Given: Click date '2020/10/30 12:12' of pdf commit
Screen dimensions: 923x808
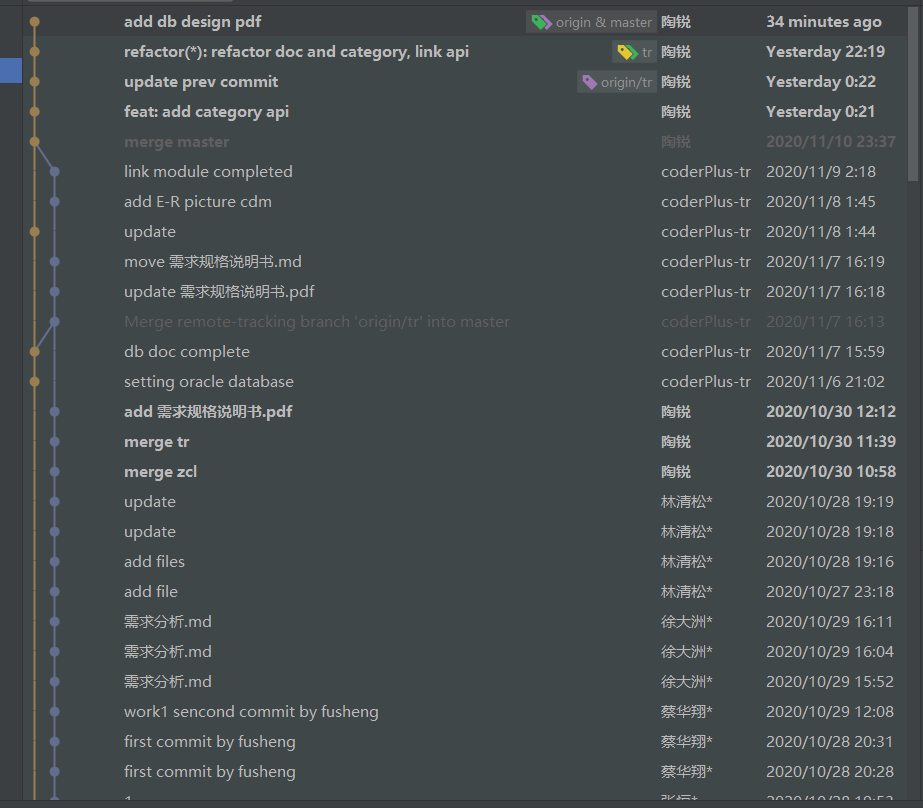Looking at the screenshot, I should click(830, 412).
